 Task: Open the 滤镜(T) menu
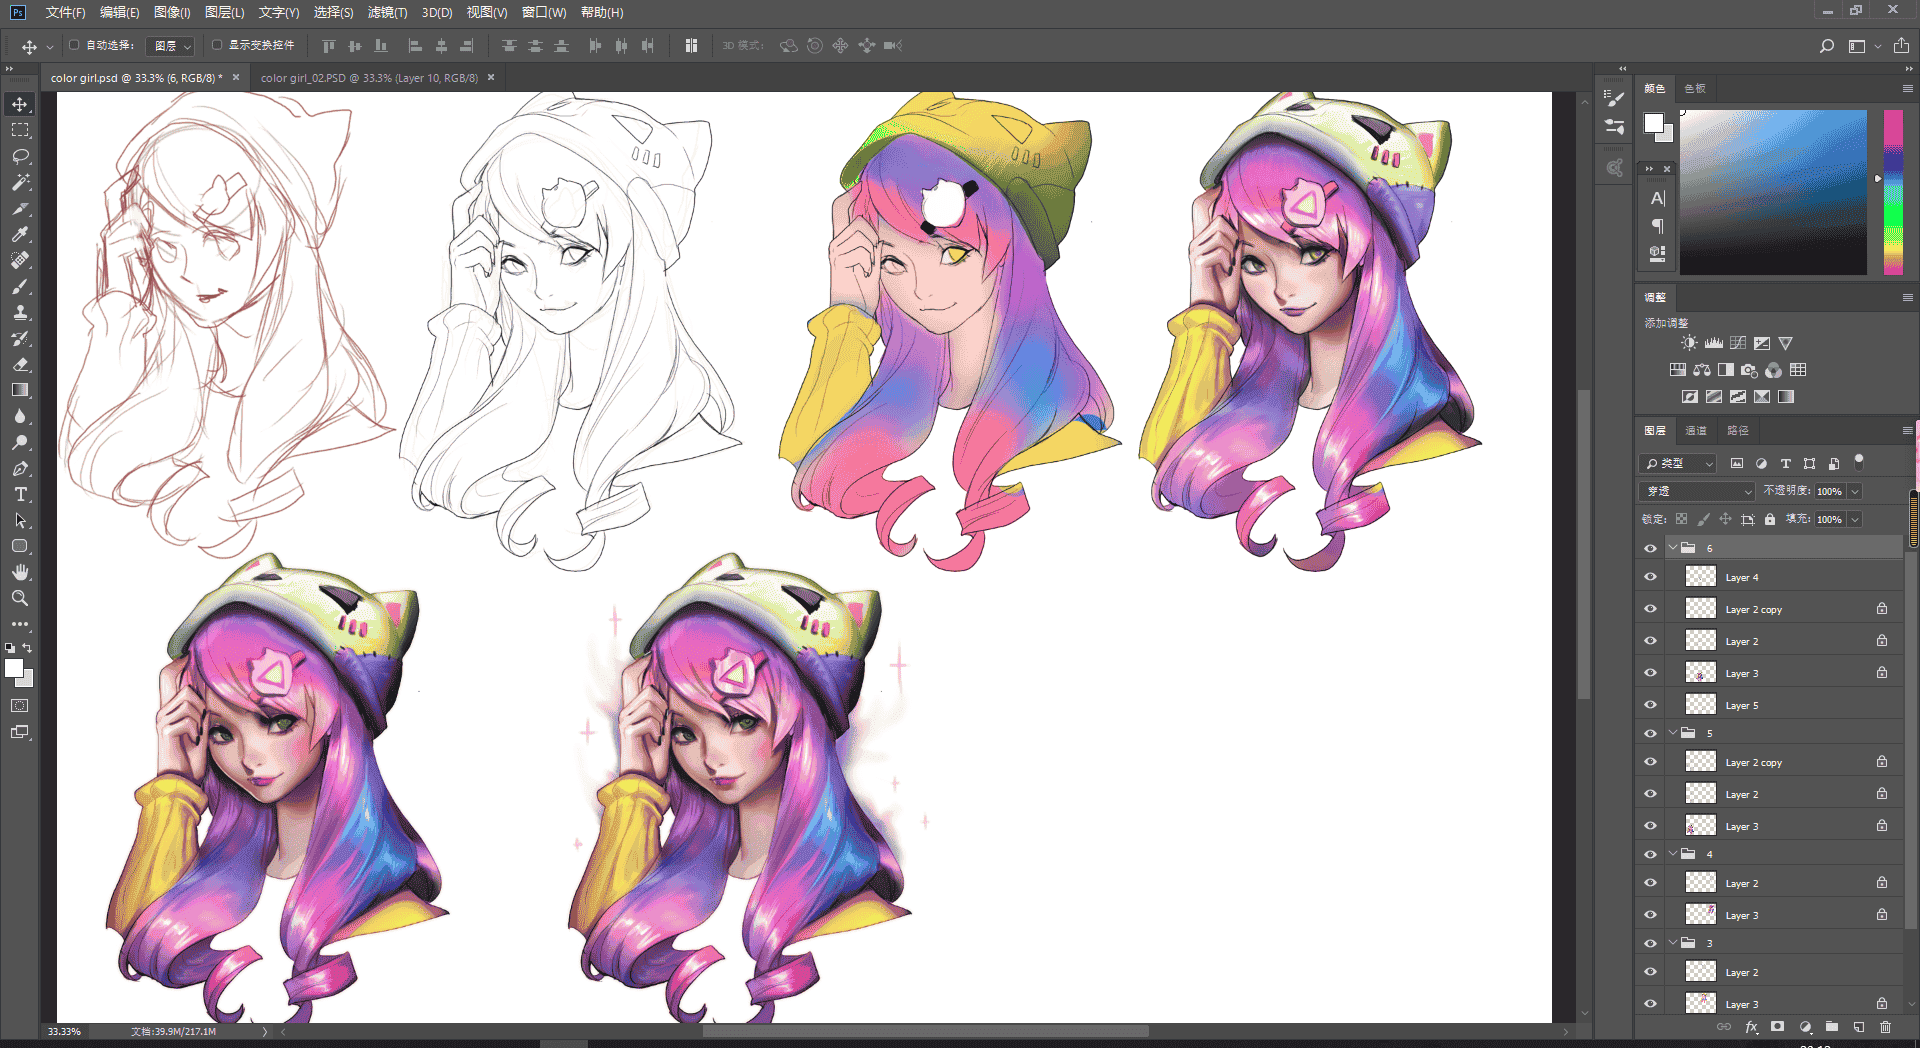[x=387, y=12]
